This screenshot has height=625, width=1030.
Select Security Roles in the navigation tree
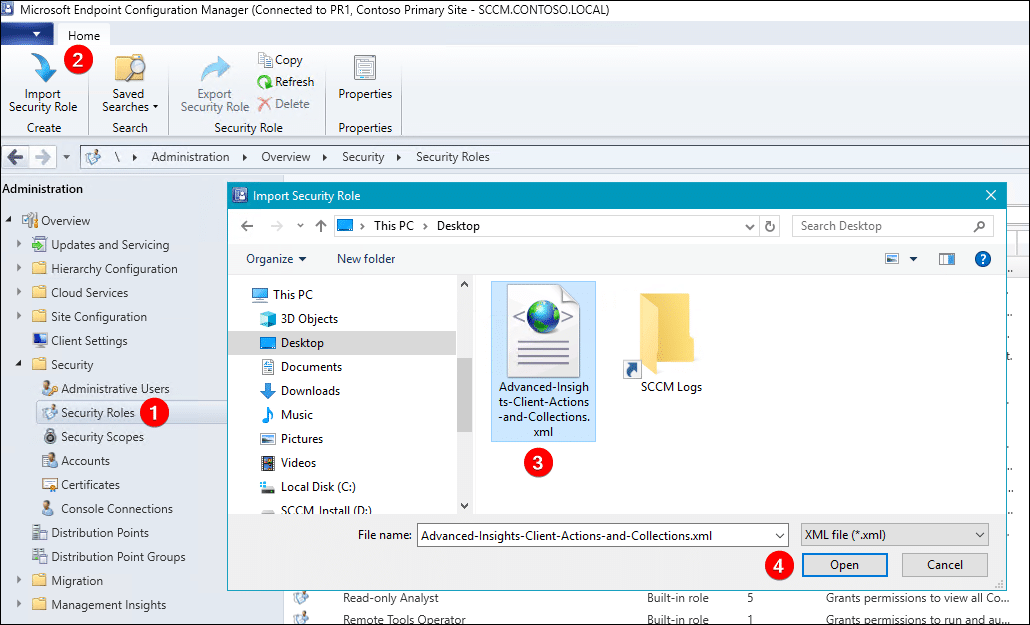tap(97, 413)
